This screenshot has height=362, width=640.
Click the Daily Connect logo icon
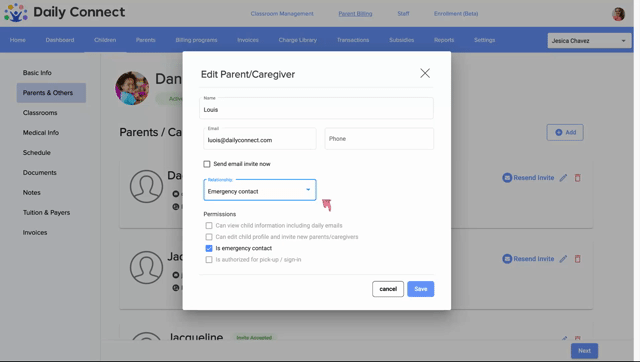click(x=16, y=13)
